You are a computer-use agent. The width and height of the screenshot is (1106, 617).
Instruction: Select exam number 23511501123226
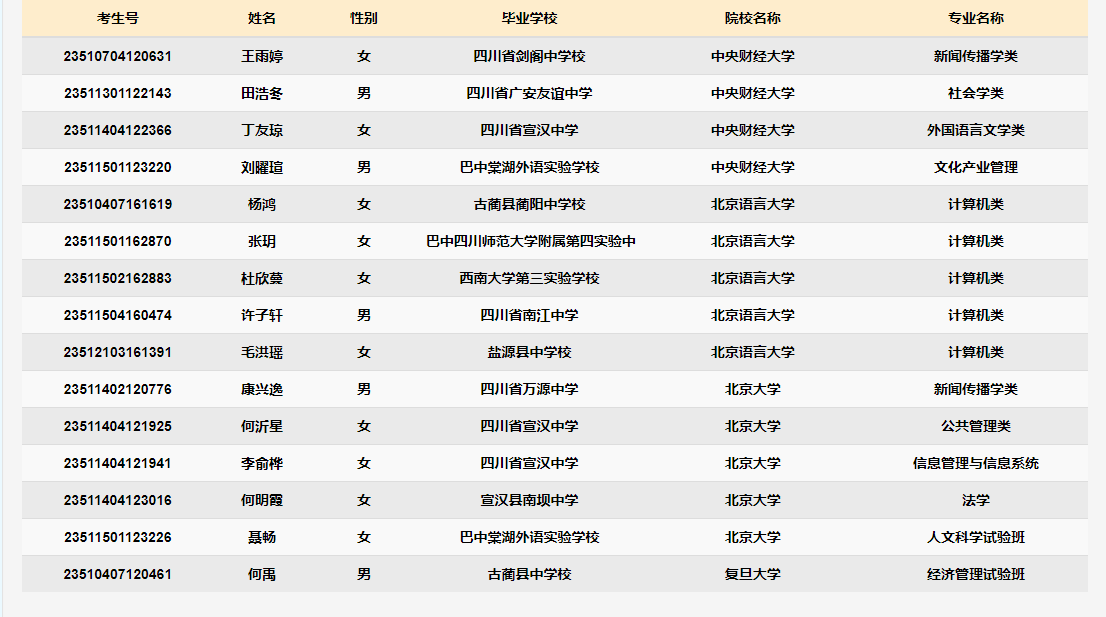click(x=118, y=537)
